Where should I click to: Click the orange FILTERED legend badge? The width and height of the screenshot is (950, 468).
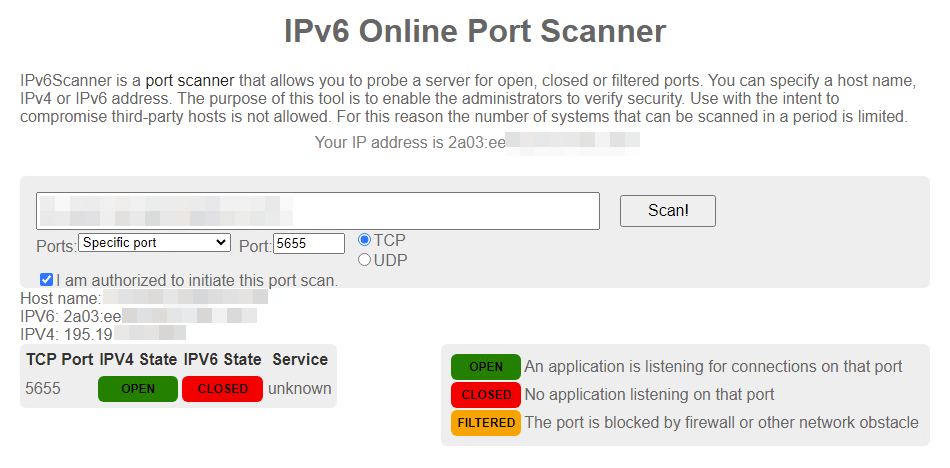[x=486, y=423]
